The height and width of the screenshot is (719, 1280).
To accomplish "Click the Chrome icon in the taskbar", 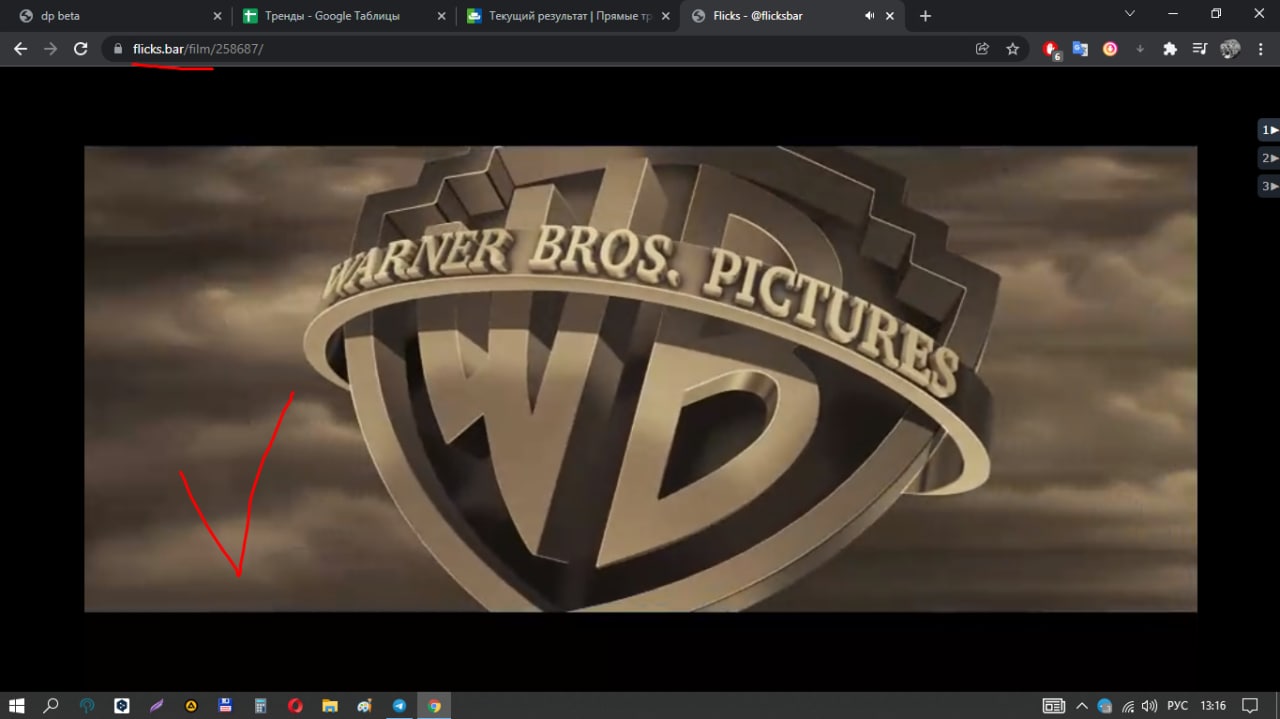I will coord(434,705).
